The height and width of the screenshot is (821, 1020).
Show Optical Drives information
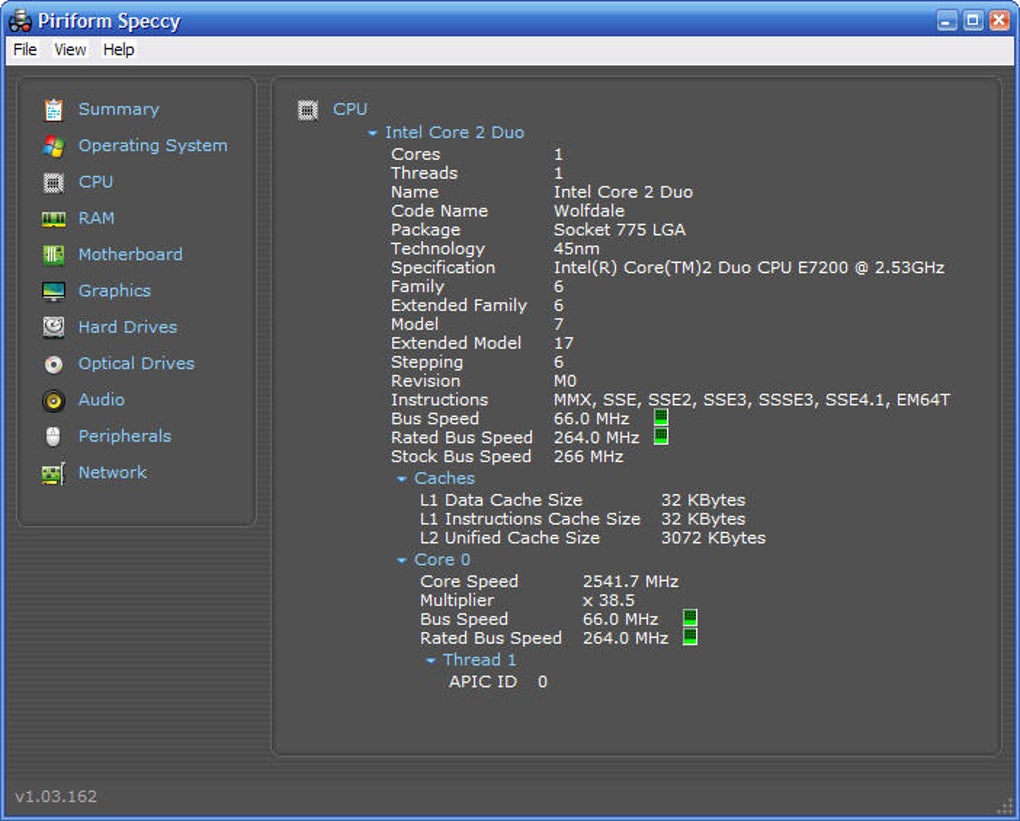[x=137, y=364]
